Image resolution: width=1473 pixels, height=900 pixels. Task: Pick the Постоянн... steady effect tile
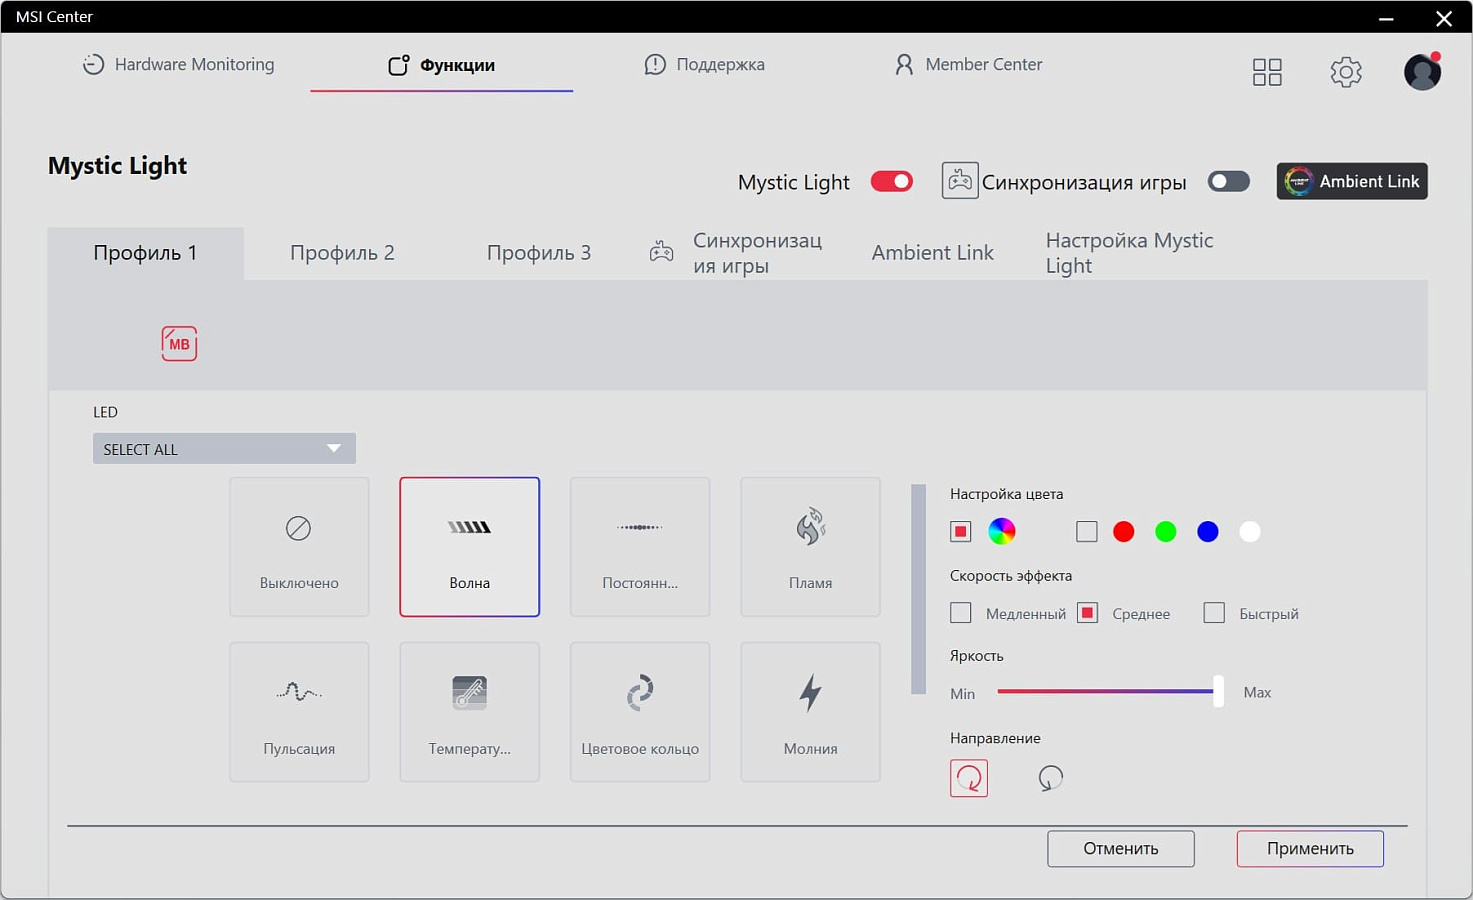[x=640, y=546]
